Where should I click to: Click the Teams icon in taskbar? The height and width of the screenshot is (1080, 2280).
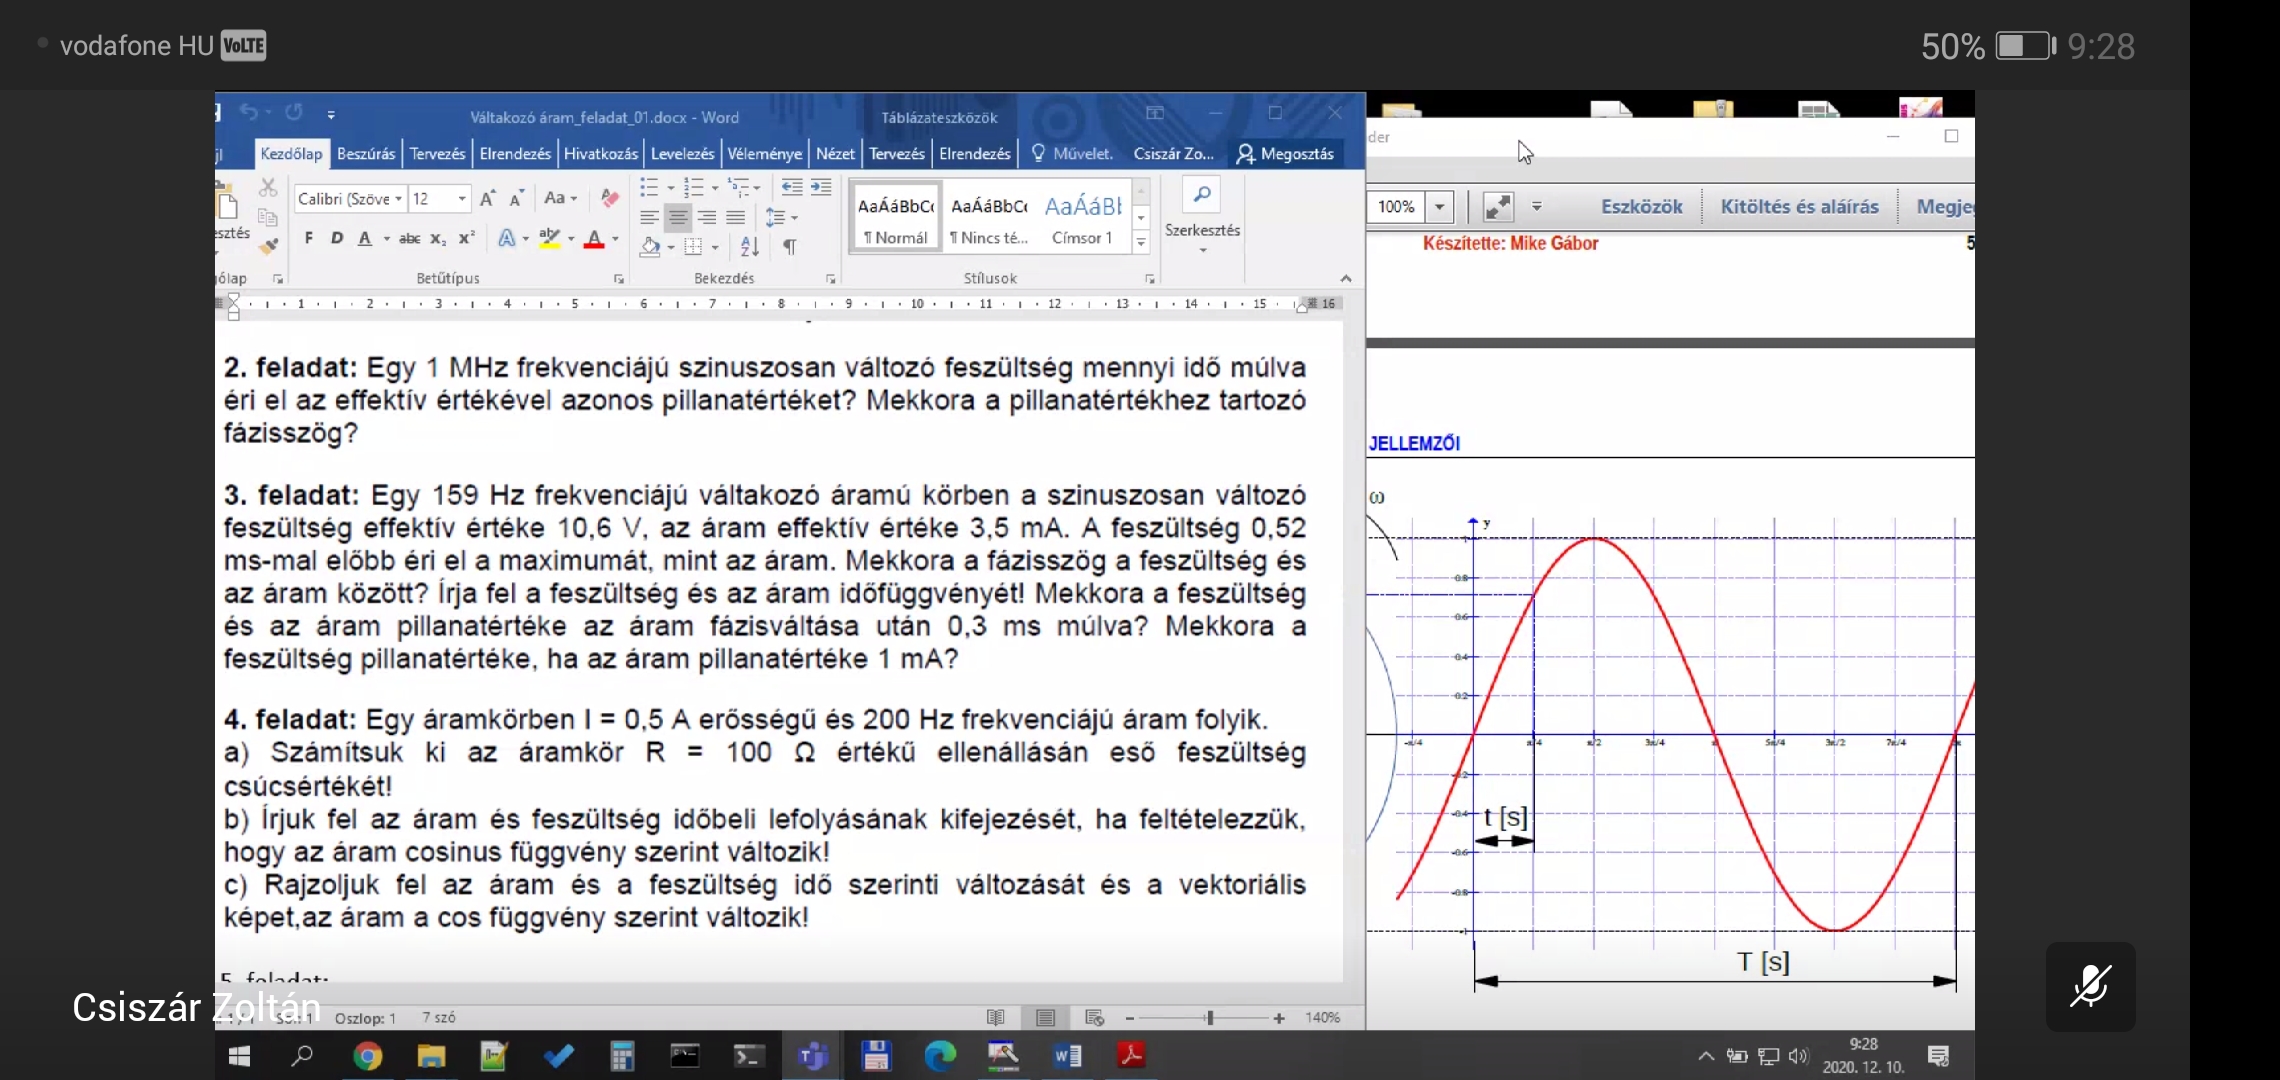click(812, 1055)
